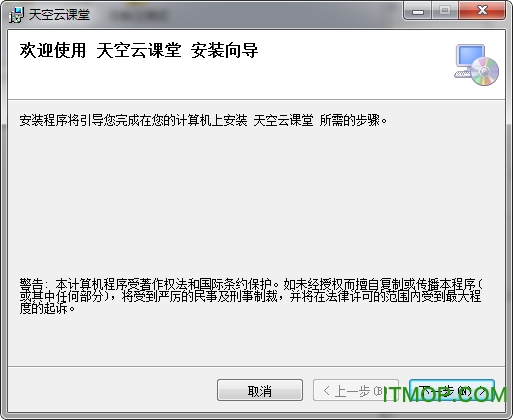The width and height of the screenshot is (513, 420).
Task: Click the installer icon in the title bar
Action: click(17, 15)
